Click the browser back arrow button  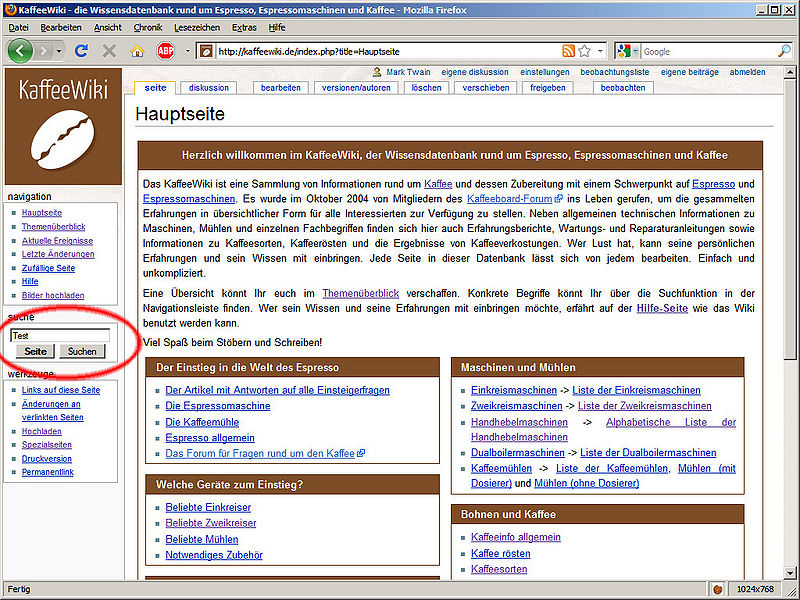tap(21, 50)
